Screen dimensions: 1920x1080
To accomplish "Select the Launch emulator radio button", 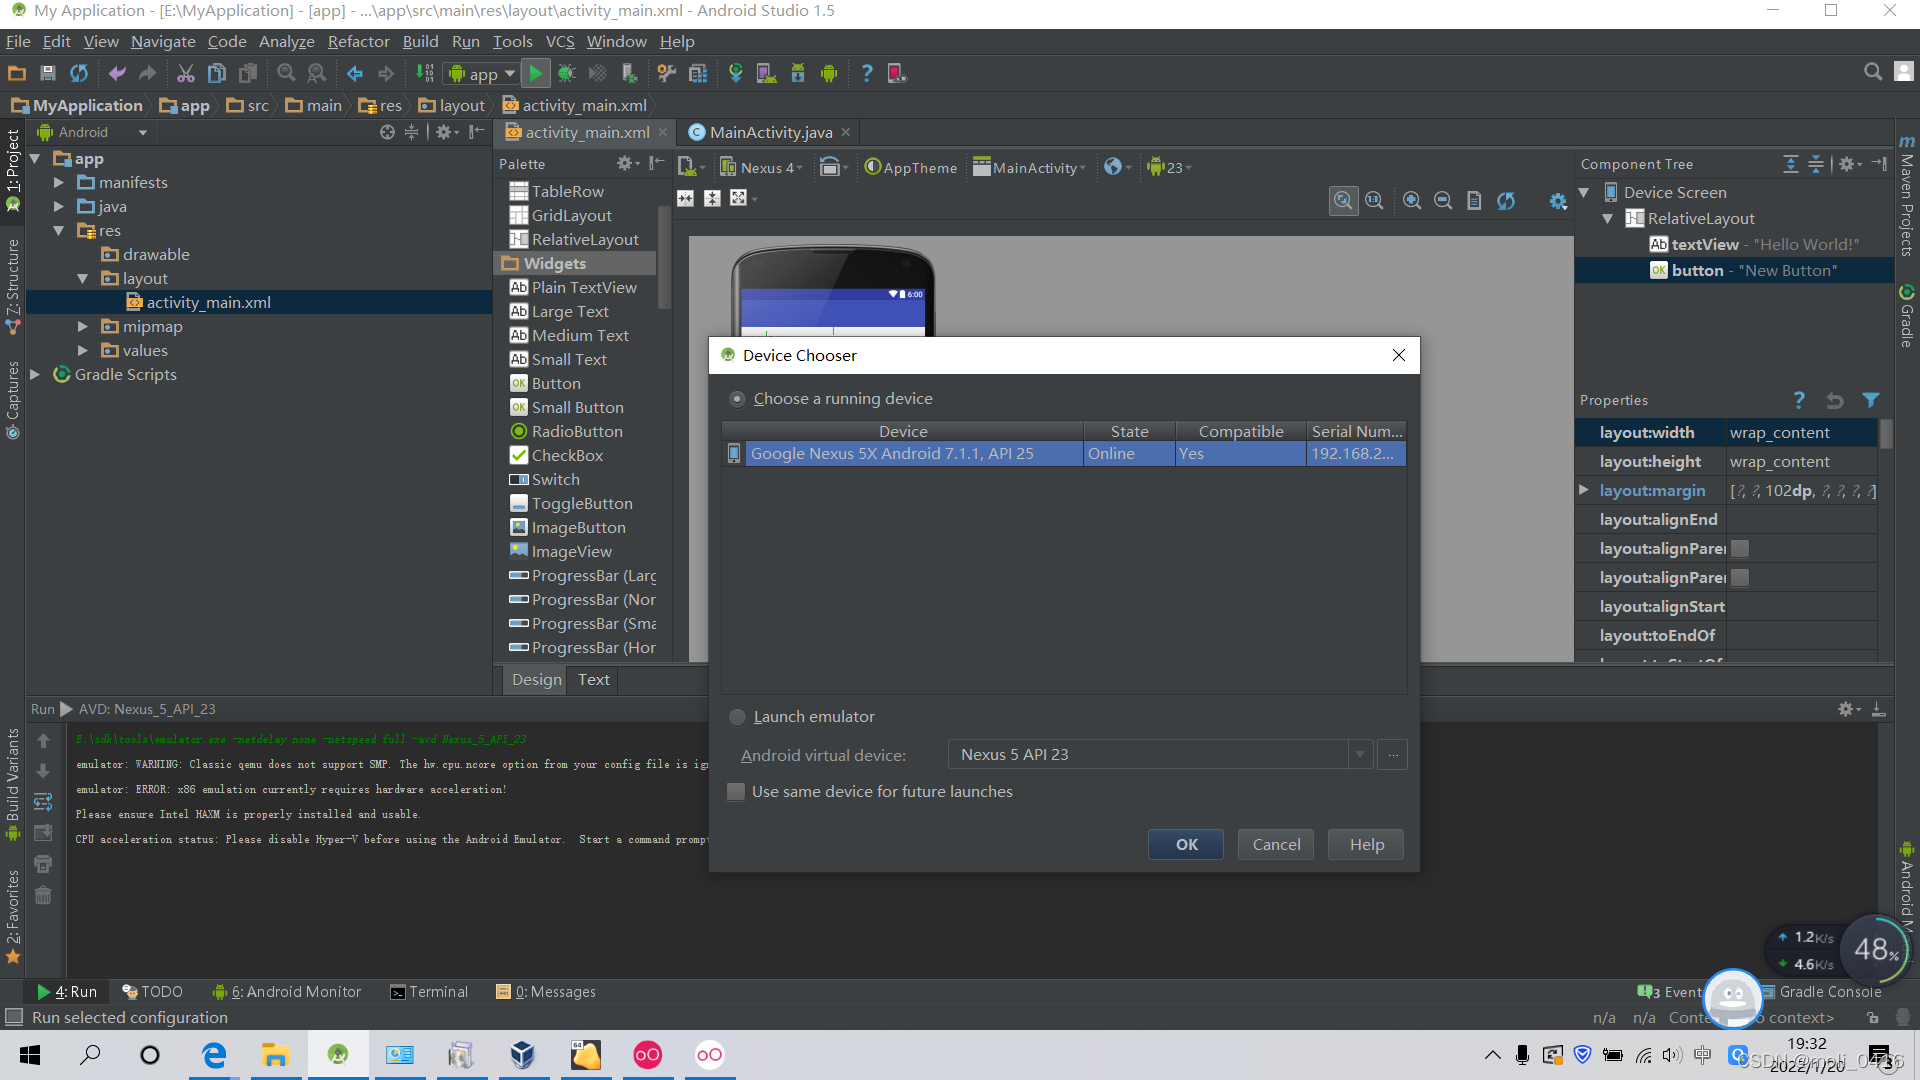I will pos(737,717).
